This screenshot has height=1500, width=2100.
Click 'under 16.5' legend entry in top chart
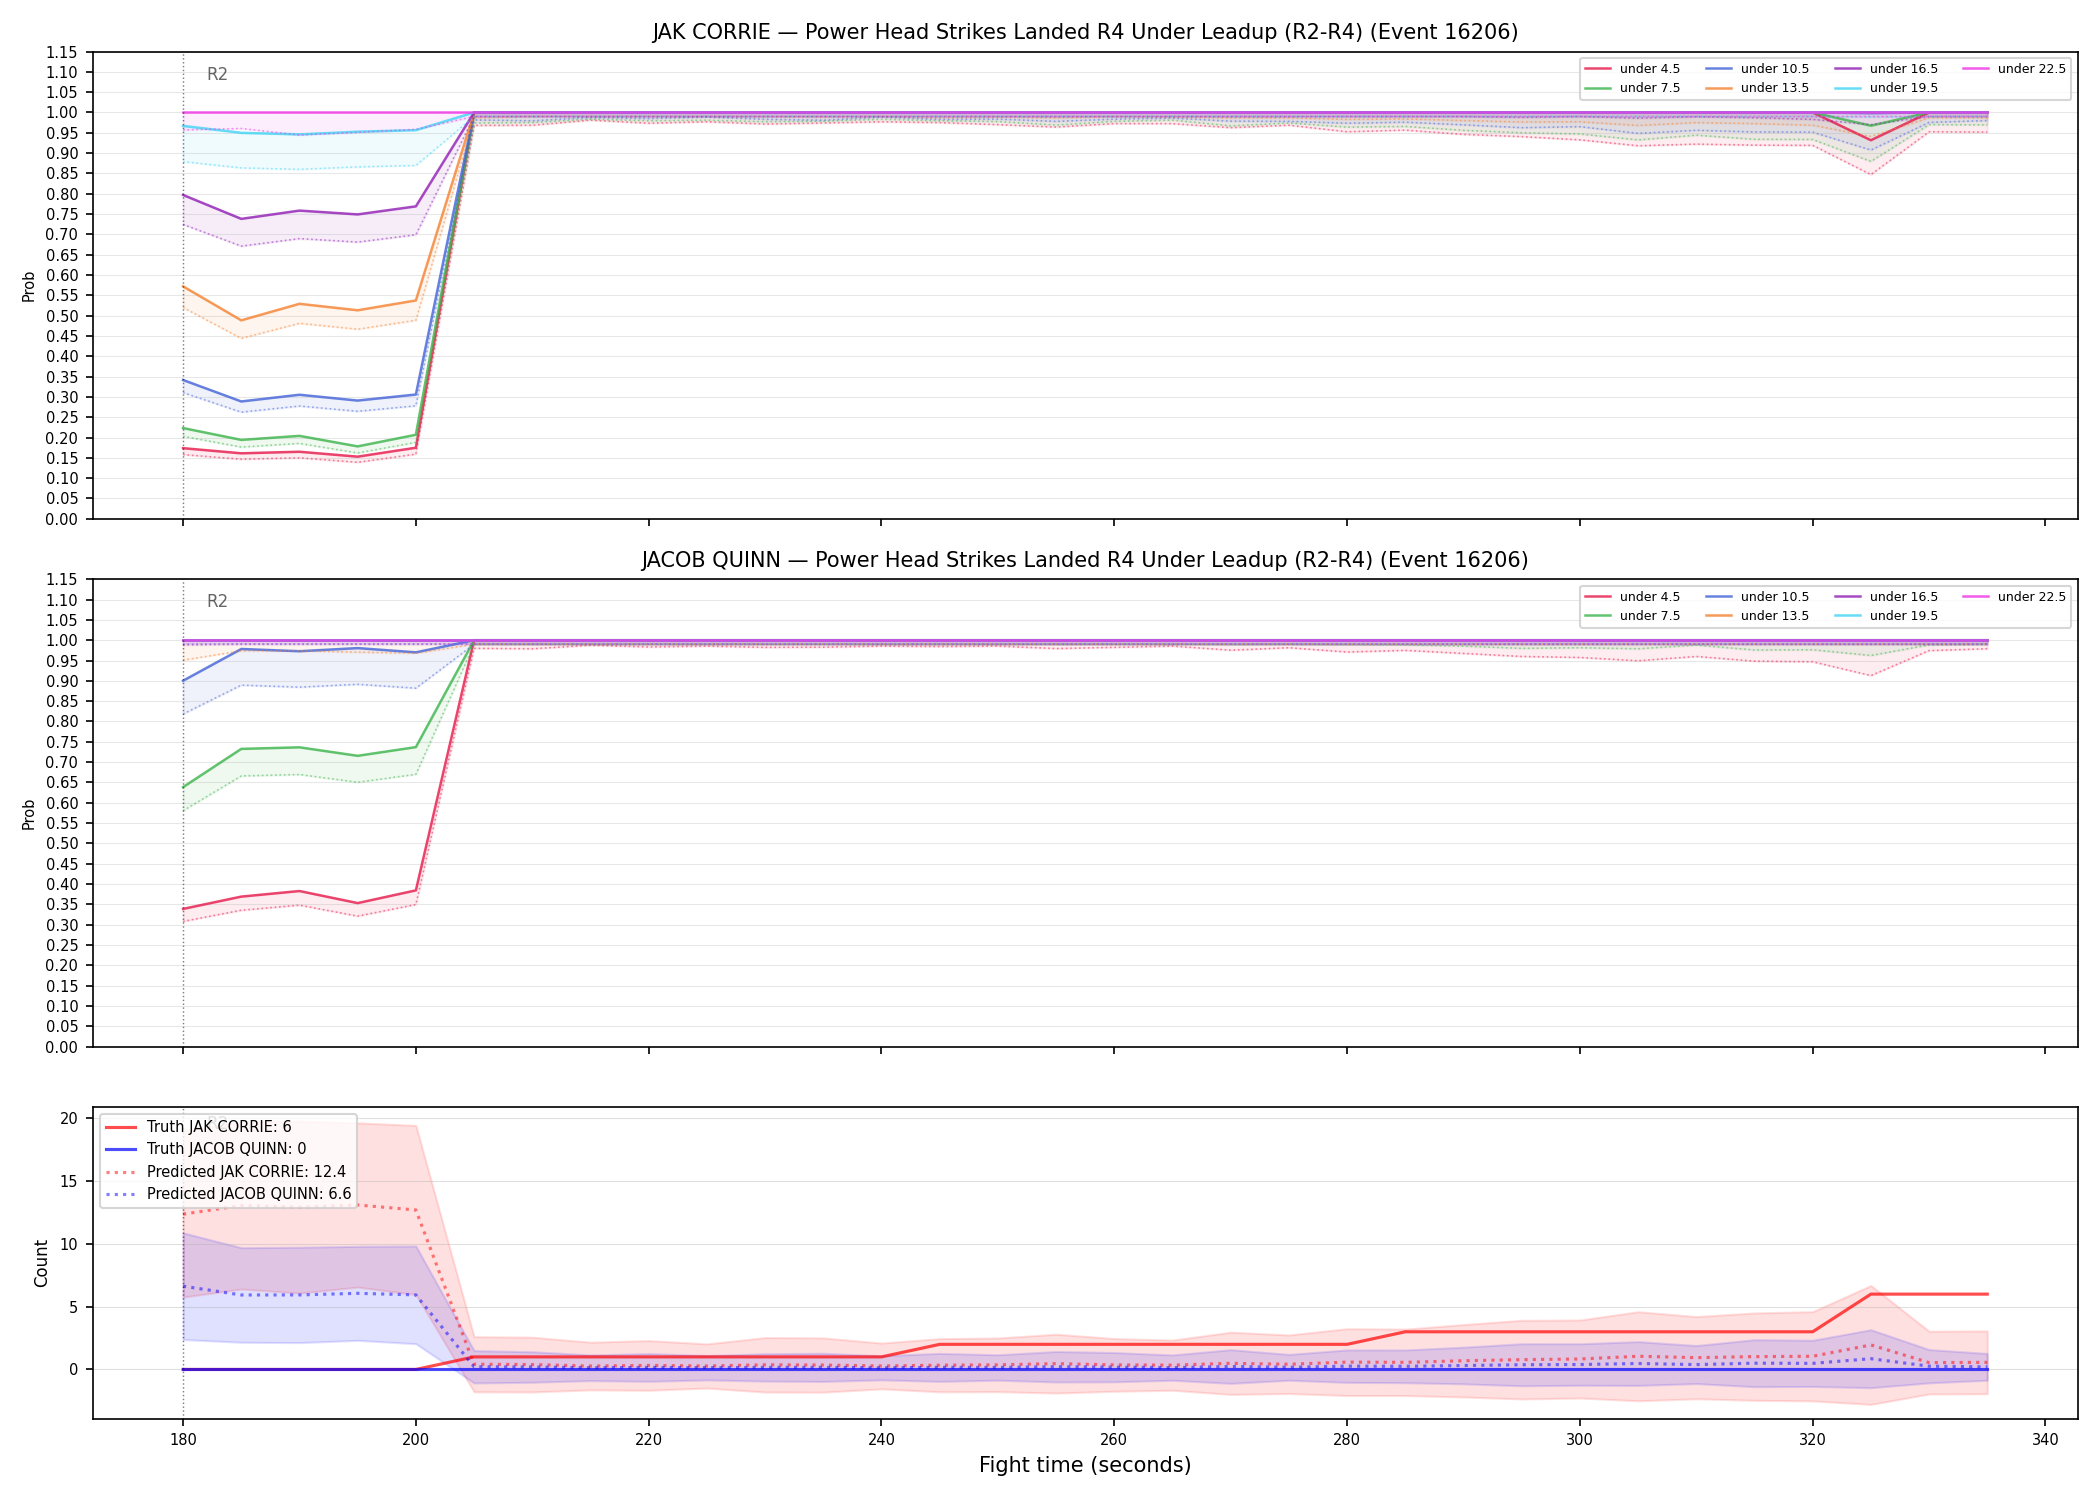[x=1887, y=69]
